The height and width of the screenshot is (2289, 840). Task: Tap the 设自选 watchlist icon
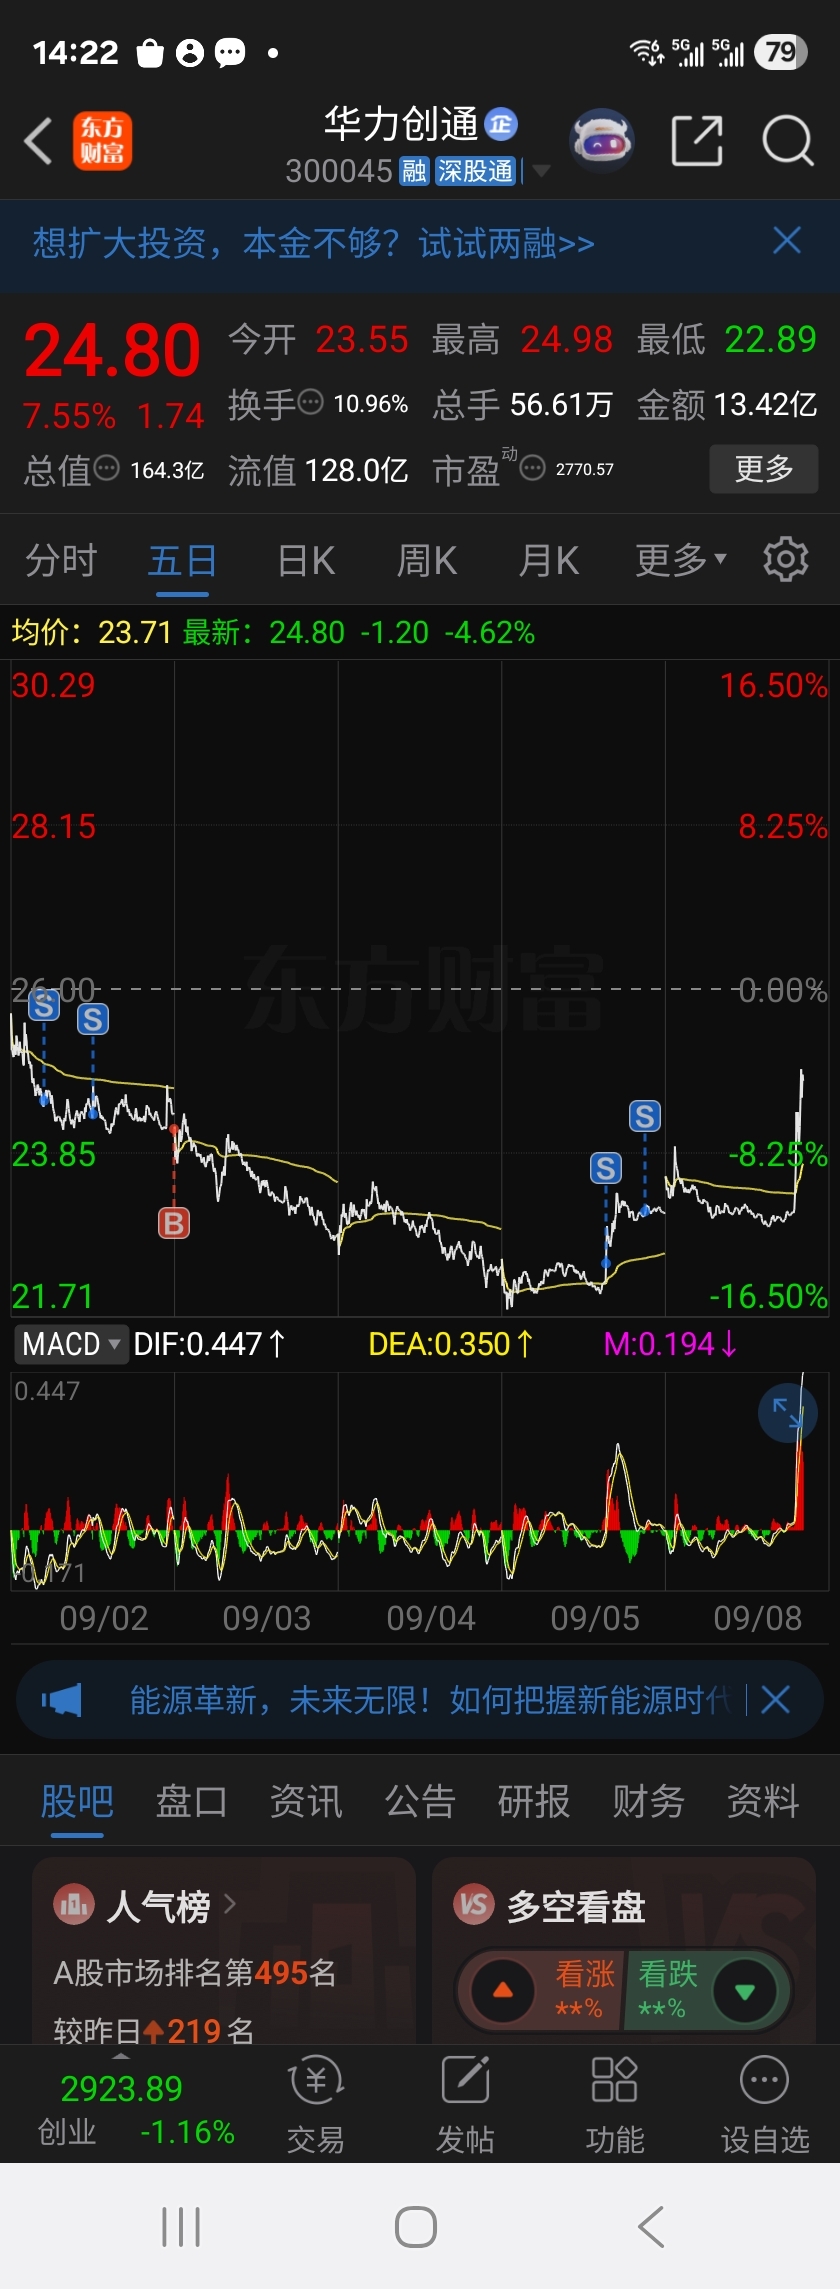point(764,2080)
